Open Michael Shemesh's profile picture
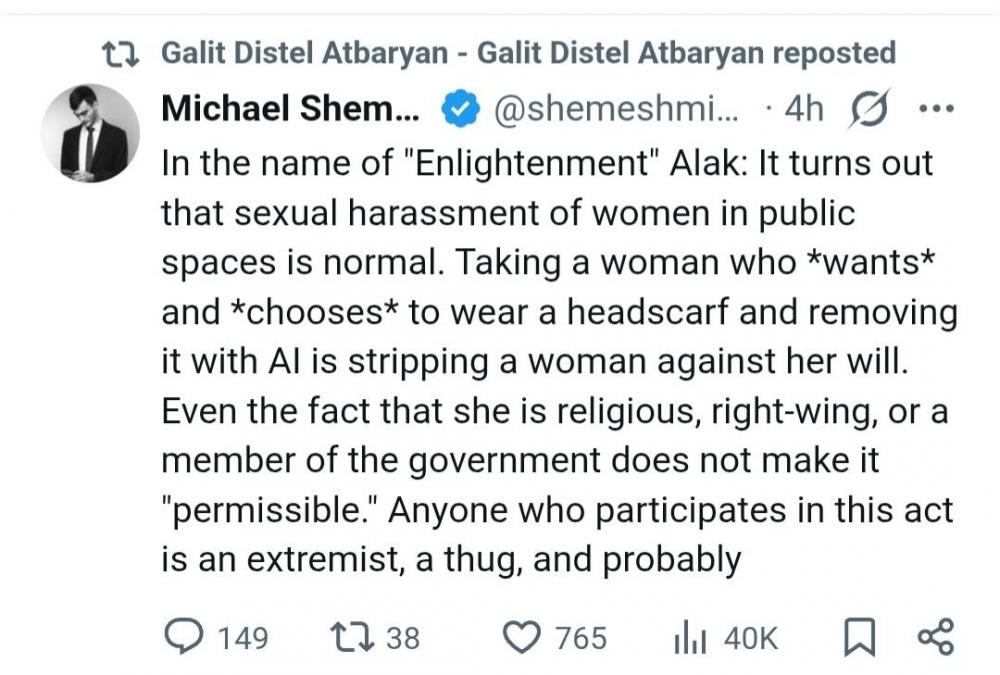This screenshot has height=675, width=1000. coord(90,133)
